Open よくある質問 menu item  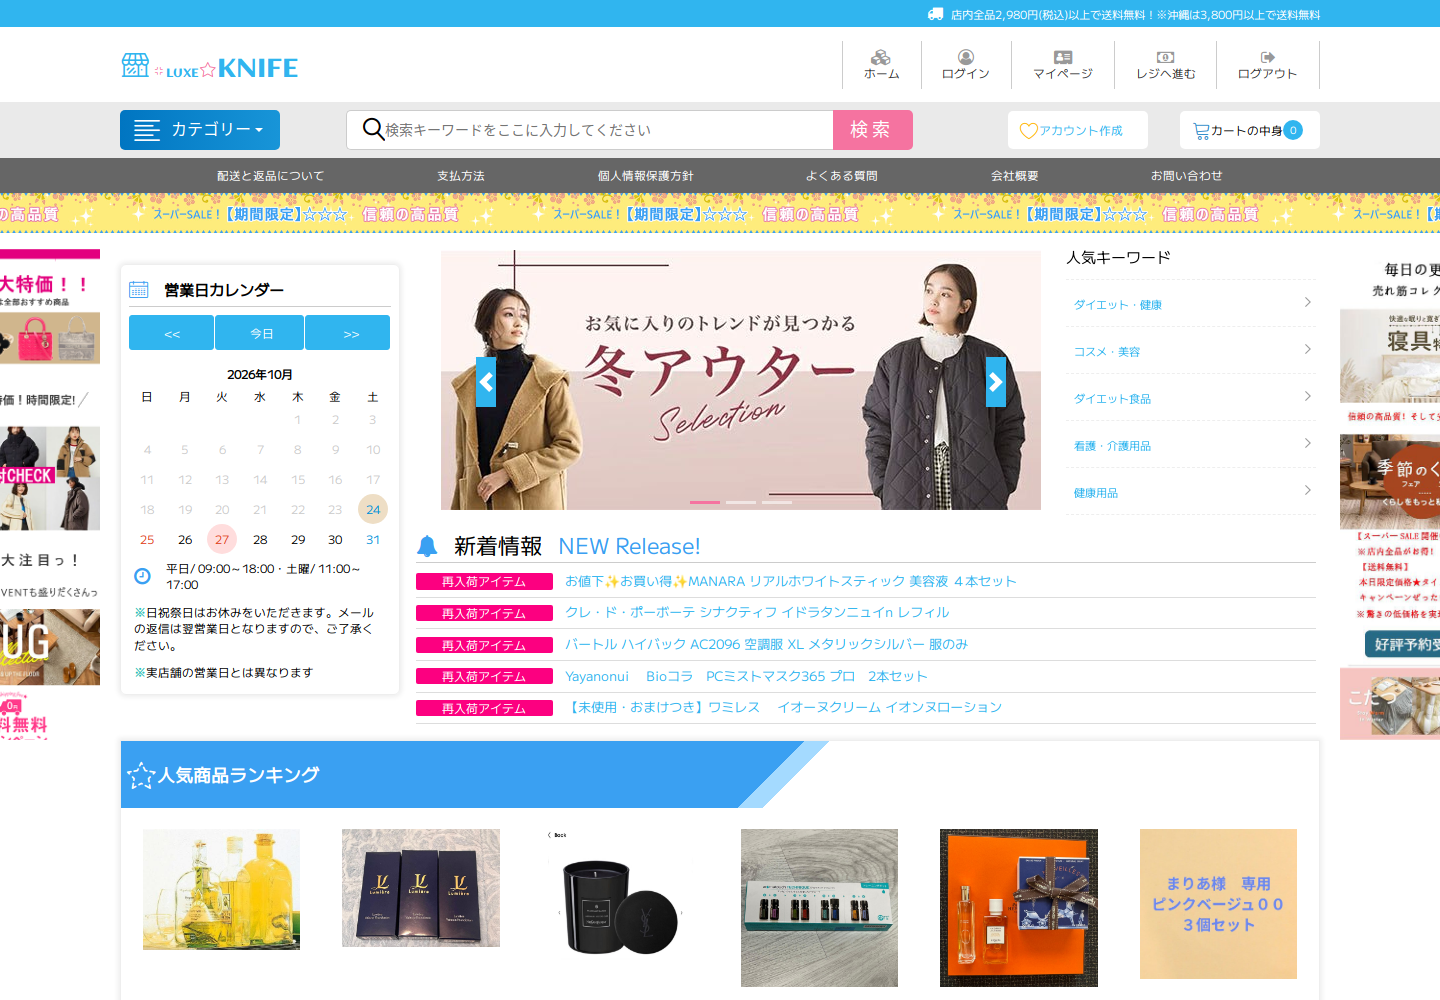click(x=842, y=176)
